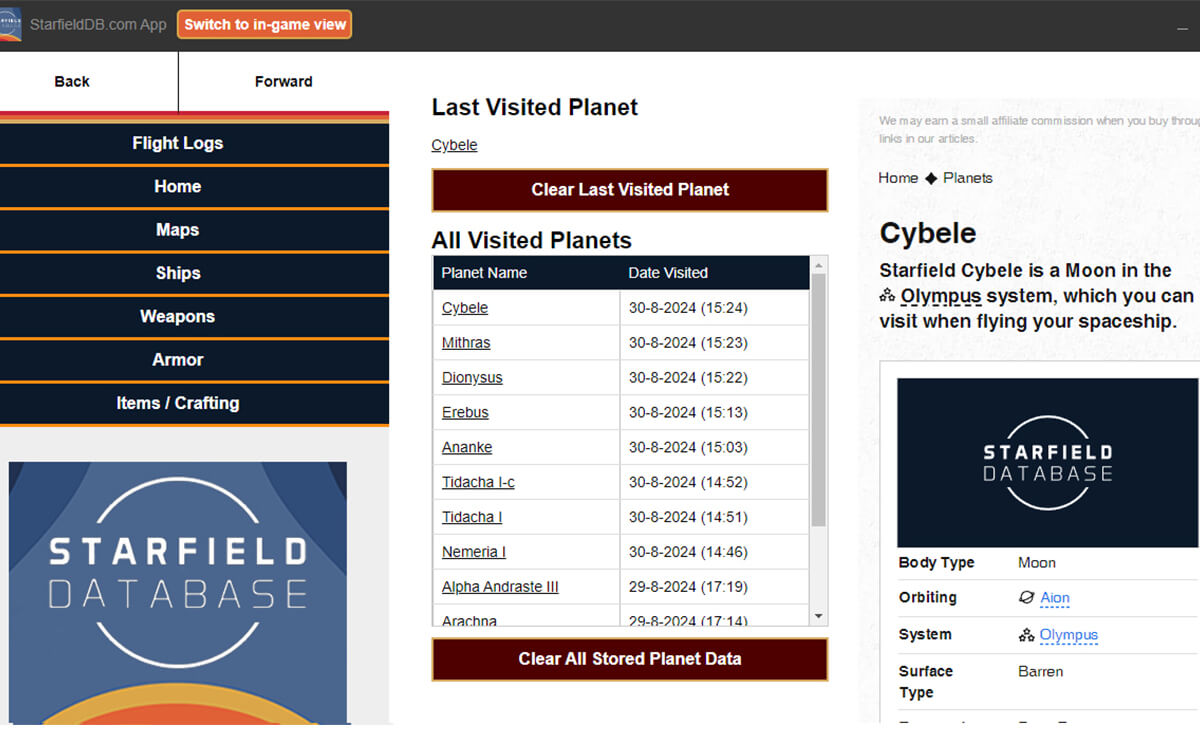Image resolution: width=1200 pixels, height=750 pixels.
Task: Click the star system icon before Olympus heading text
Action: [x=888, y=297]
